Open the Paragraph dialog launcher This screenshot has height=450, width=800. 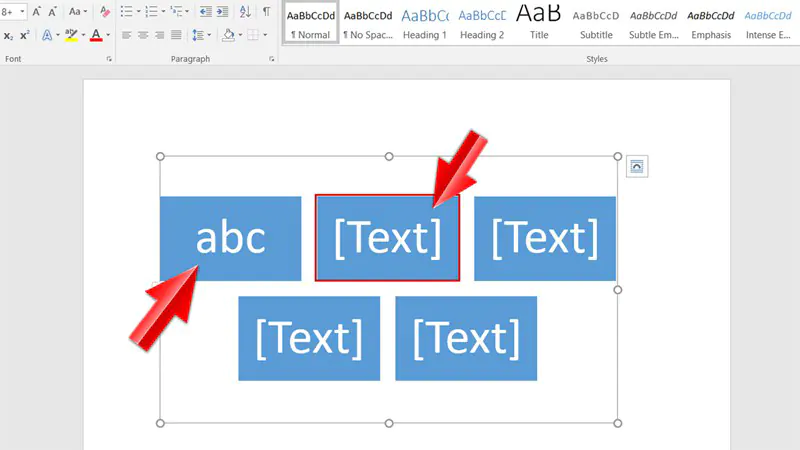271,59
